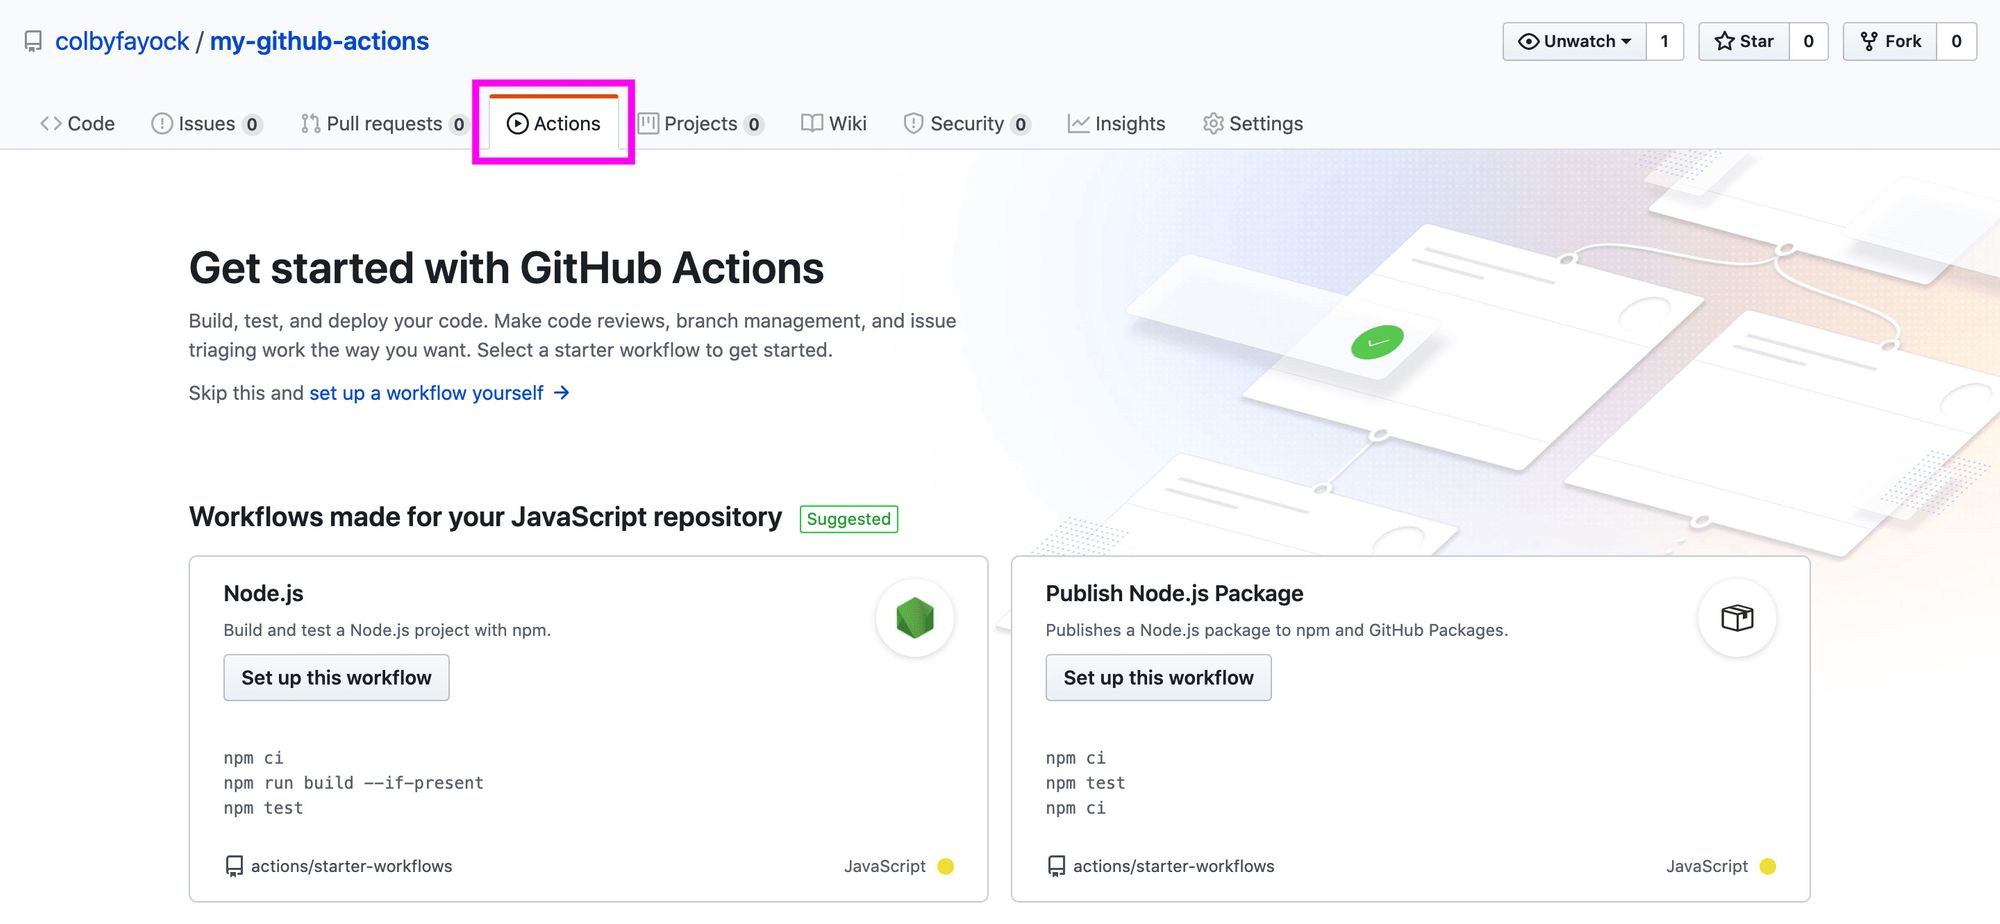Click 'Workflows made for your JavaScript repository' heading

(x=485, y=517)
